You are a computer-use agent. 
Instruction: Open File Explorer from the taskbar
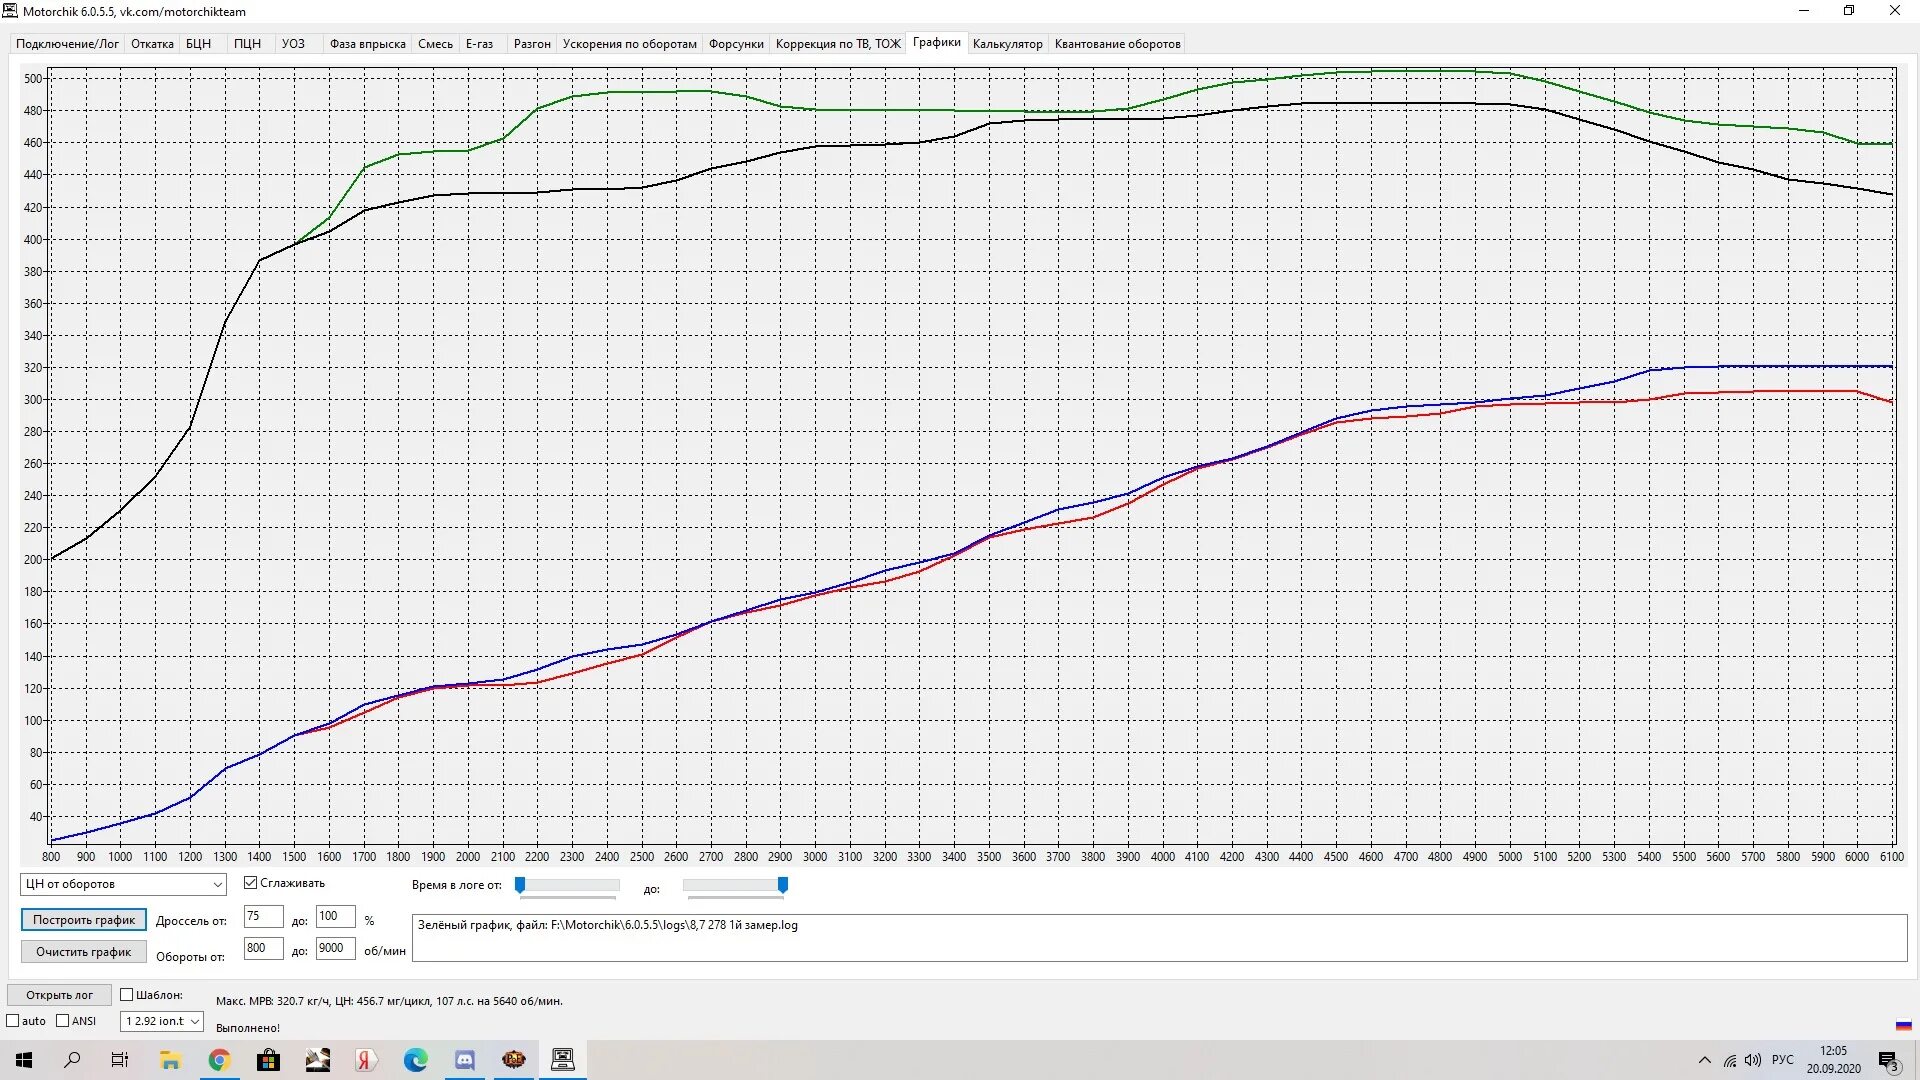[x=170, y=1060]
